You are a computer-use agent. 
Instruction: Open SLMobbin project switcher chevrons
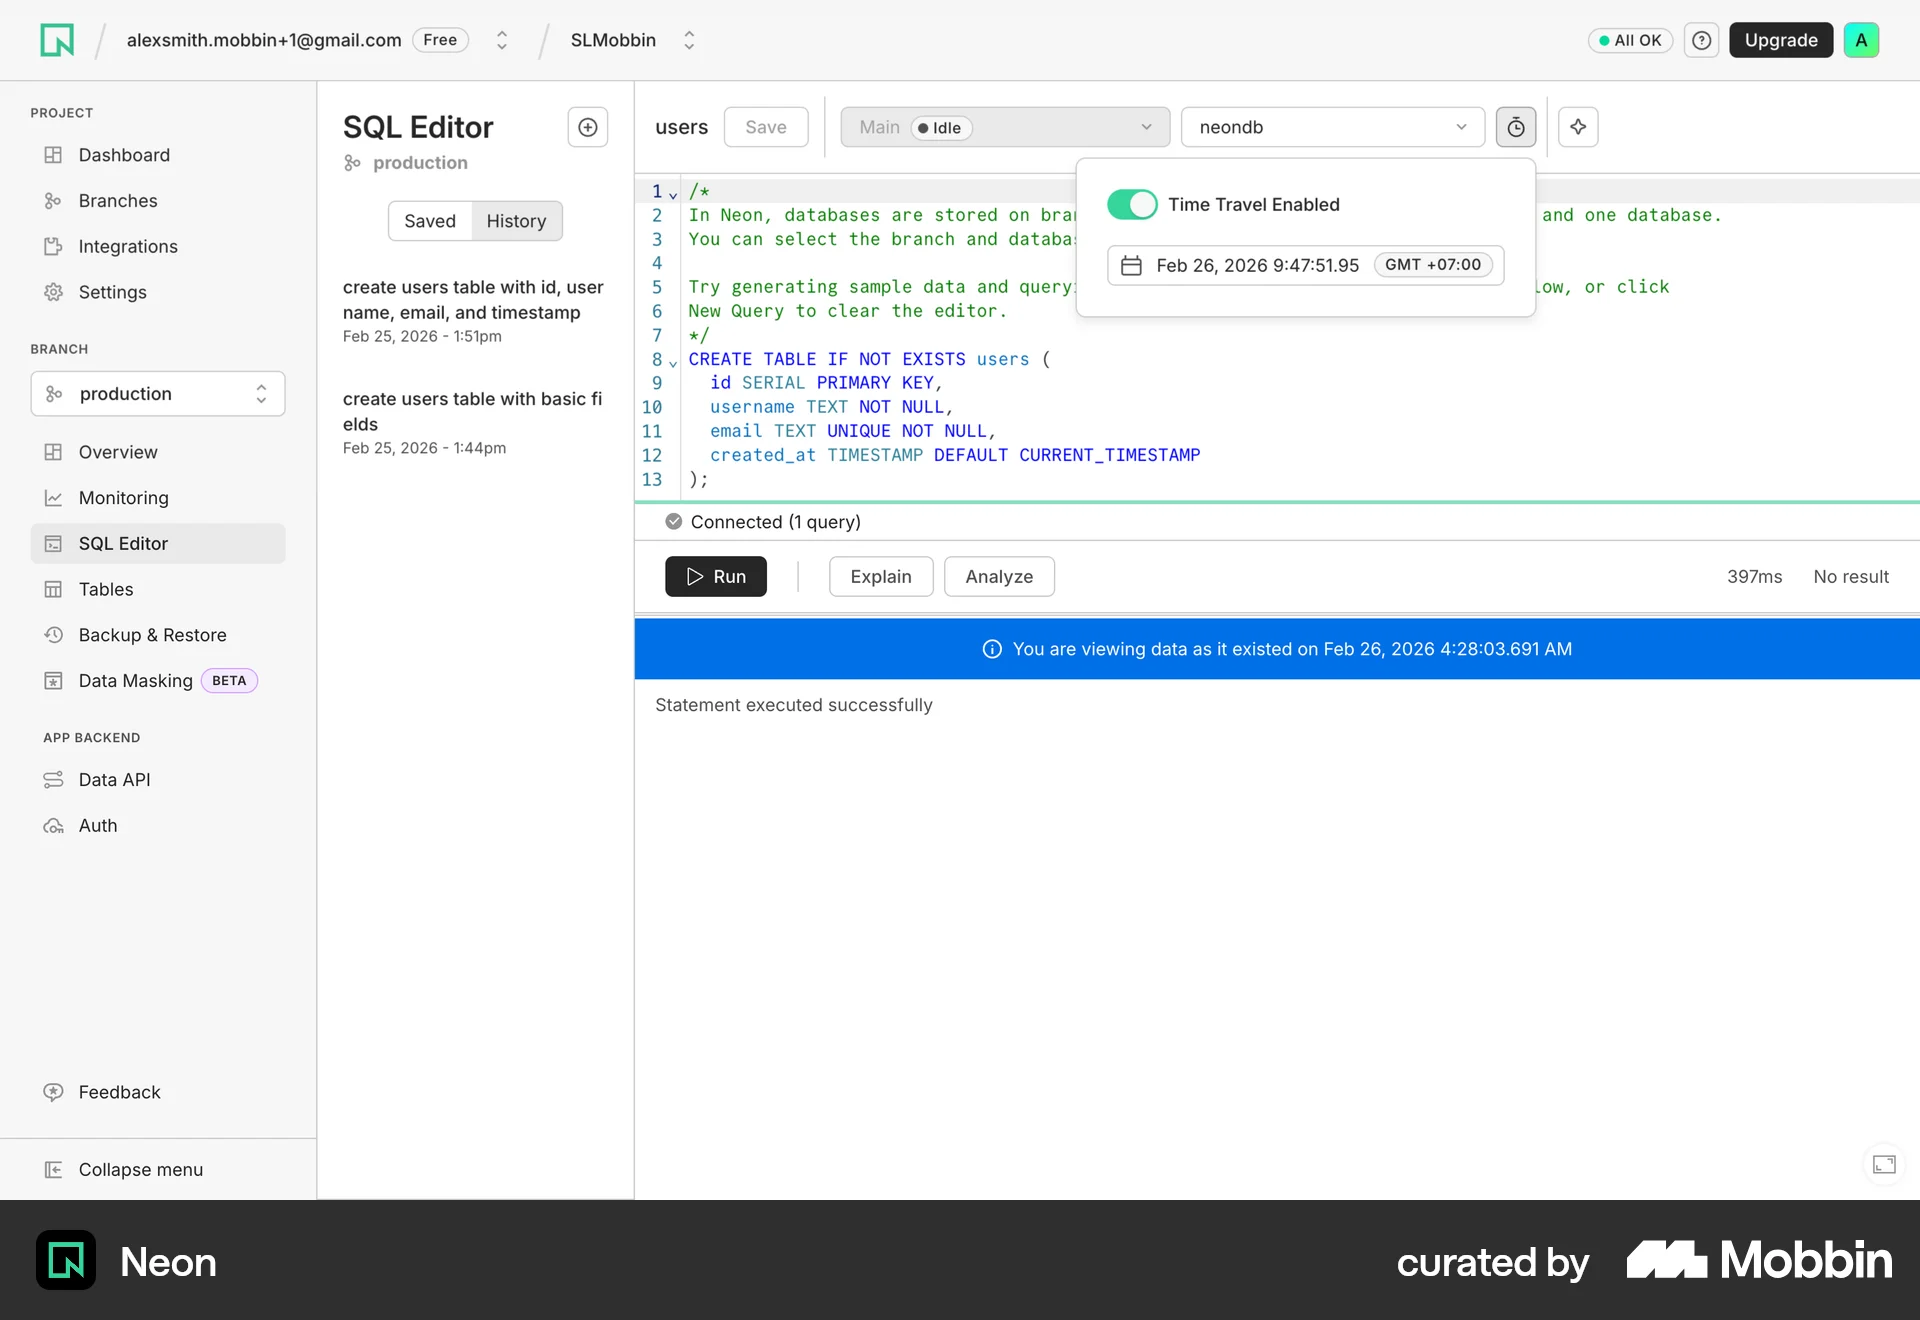(689, 40)
